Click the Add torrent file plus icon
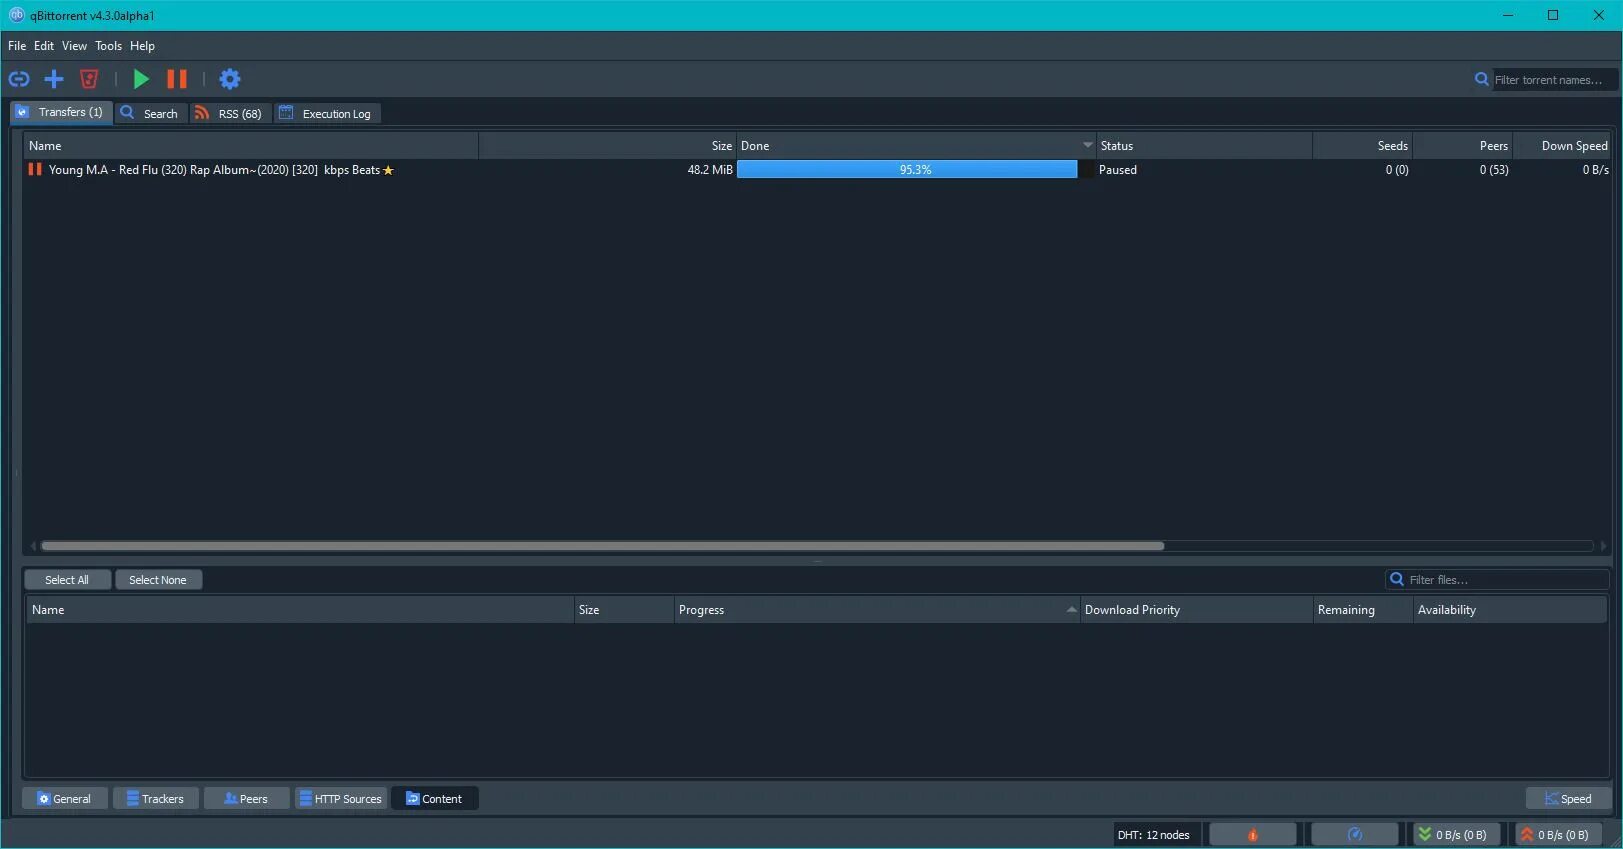This screenshot has height=849, width=1623. [54, 79]
